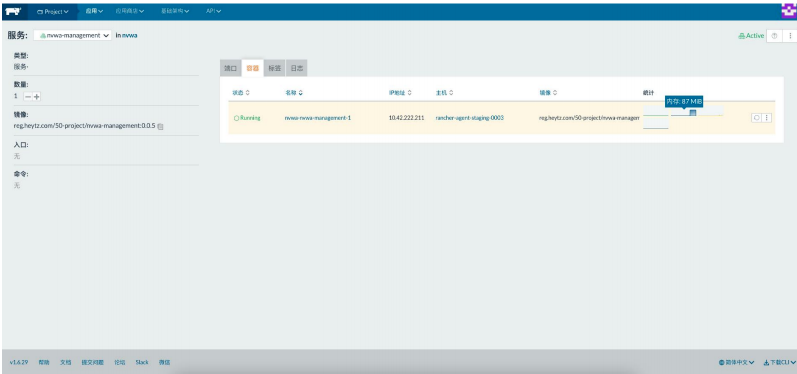This screenshot has width=797, height=374.
Task: Open the API menu
Action: click(x=213, y=11)
